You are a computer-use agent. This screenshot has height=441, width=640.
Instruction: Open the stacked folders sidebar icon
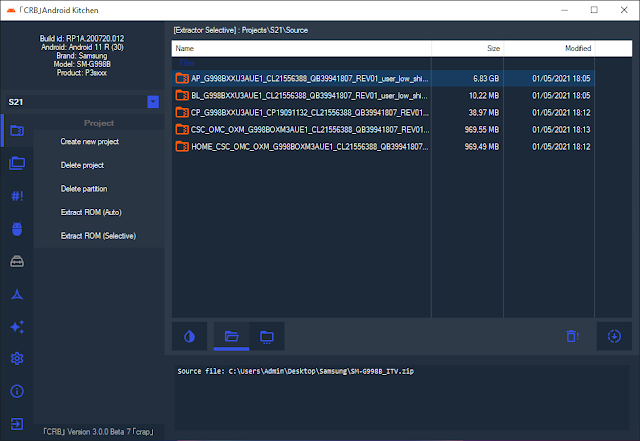click(x=17, y=163)
